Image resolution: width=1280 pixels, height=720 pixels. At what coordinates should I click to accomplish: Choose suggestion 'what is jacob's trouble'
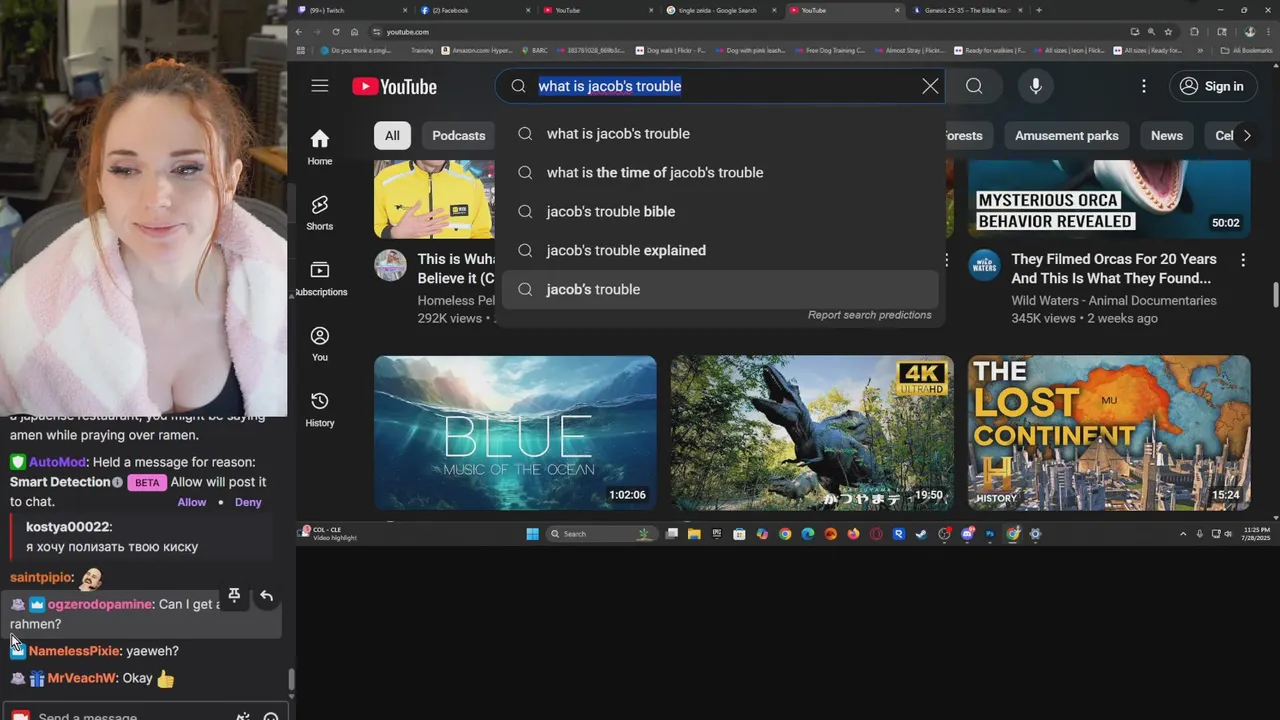pos(720,134)
